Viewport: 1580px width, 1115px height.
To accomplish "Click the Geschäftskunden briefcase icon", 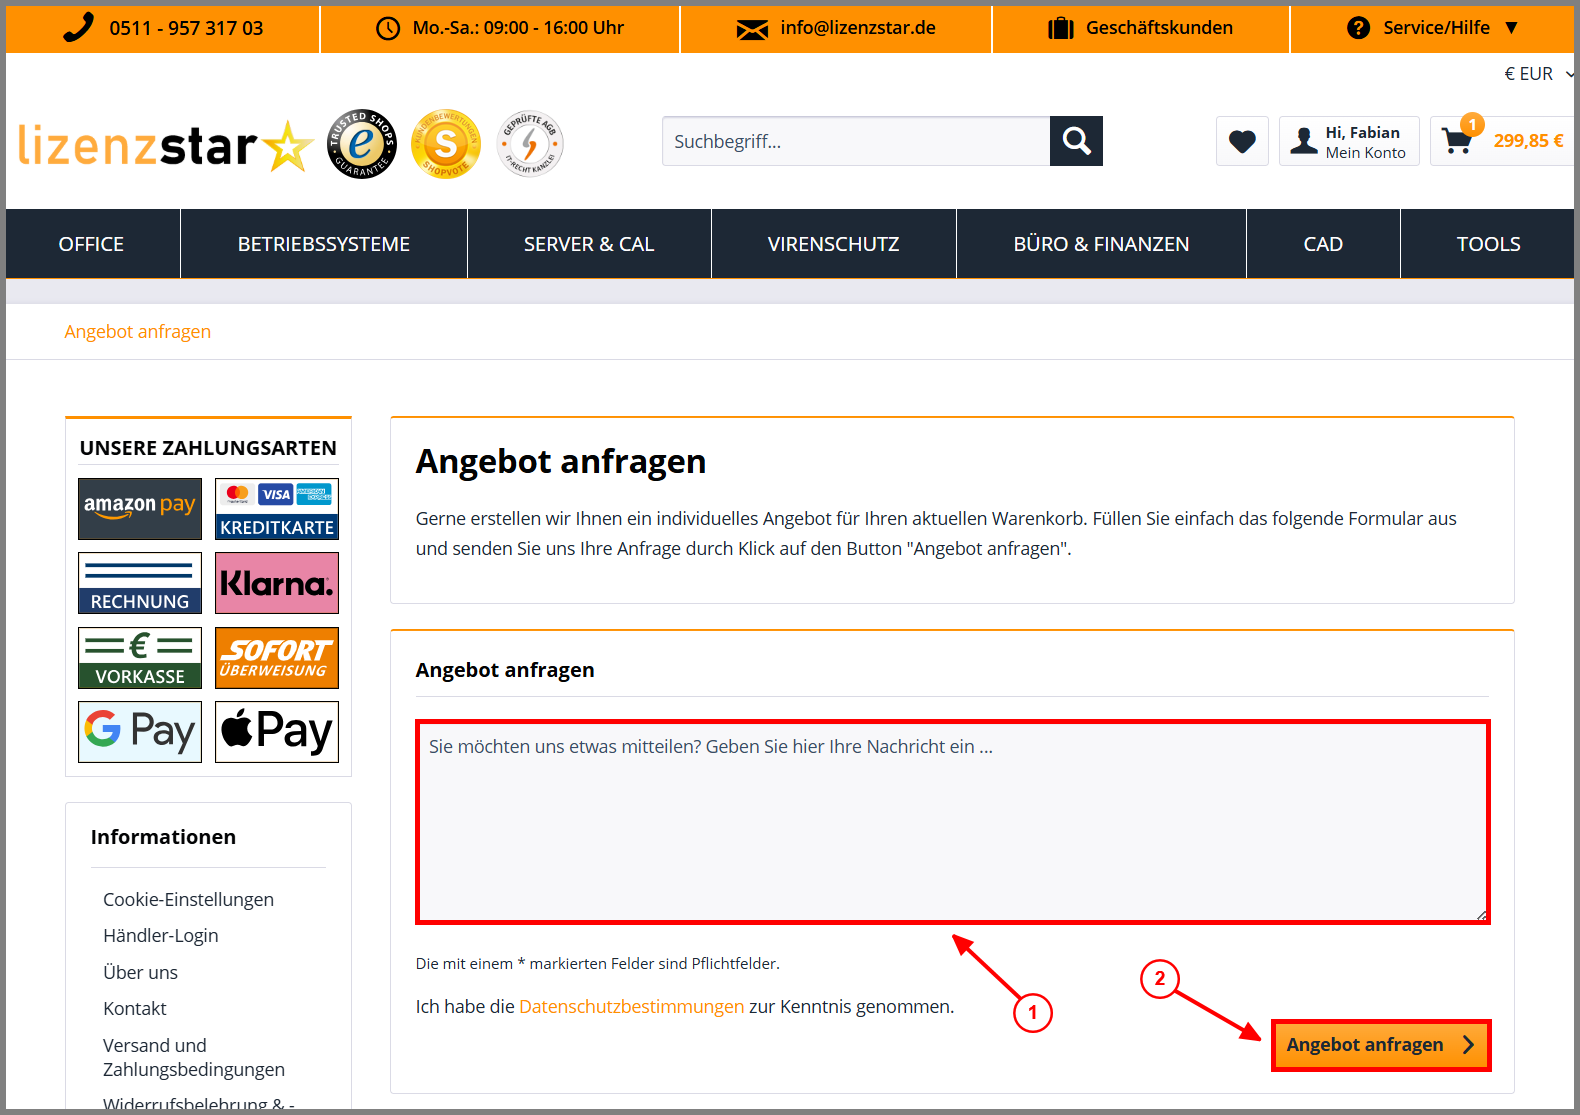I will point(1060,28).
